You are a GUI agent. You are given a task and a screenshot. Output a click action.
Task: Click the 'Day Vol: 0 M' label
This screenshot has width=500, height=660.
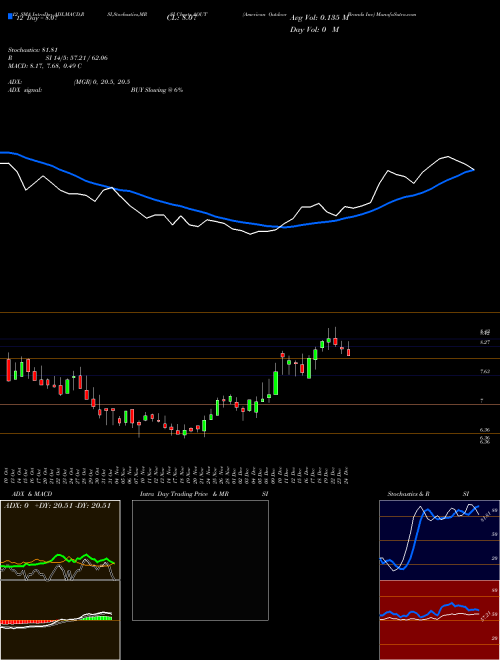click(314, 30)
